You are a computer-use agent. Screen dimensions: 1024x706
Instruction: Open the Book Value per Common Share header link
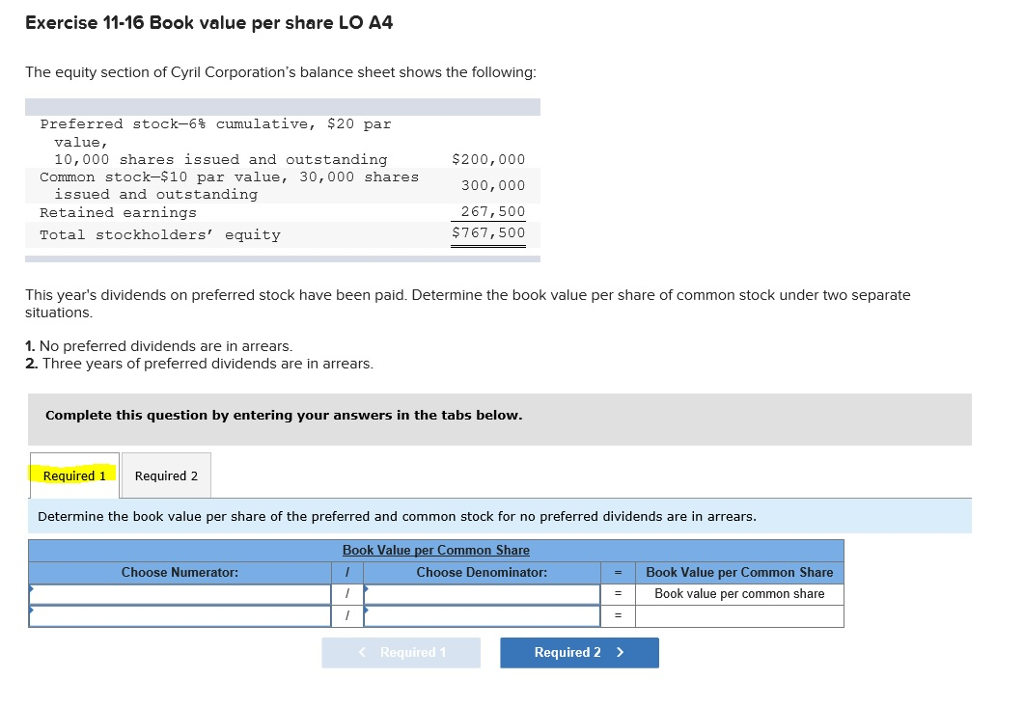point(435,550)
